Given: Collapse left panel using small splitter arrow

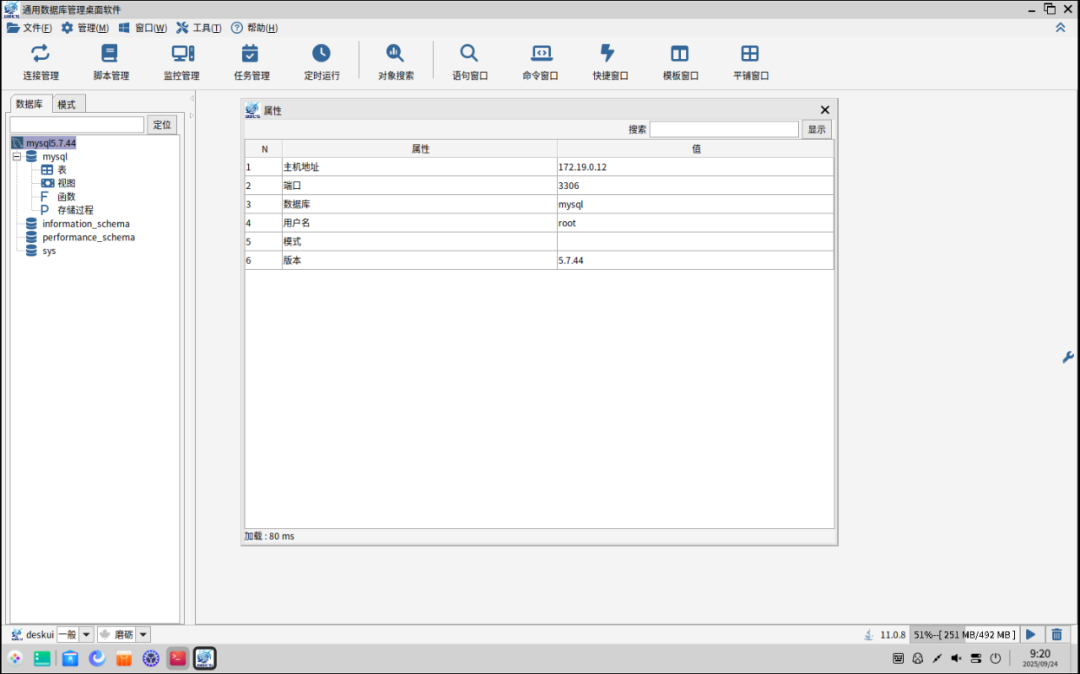Looking at the screenshot, I should (x=191, y=98).
